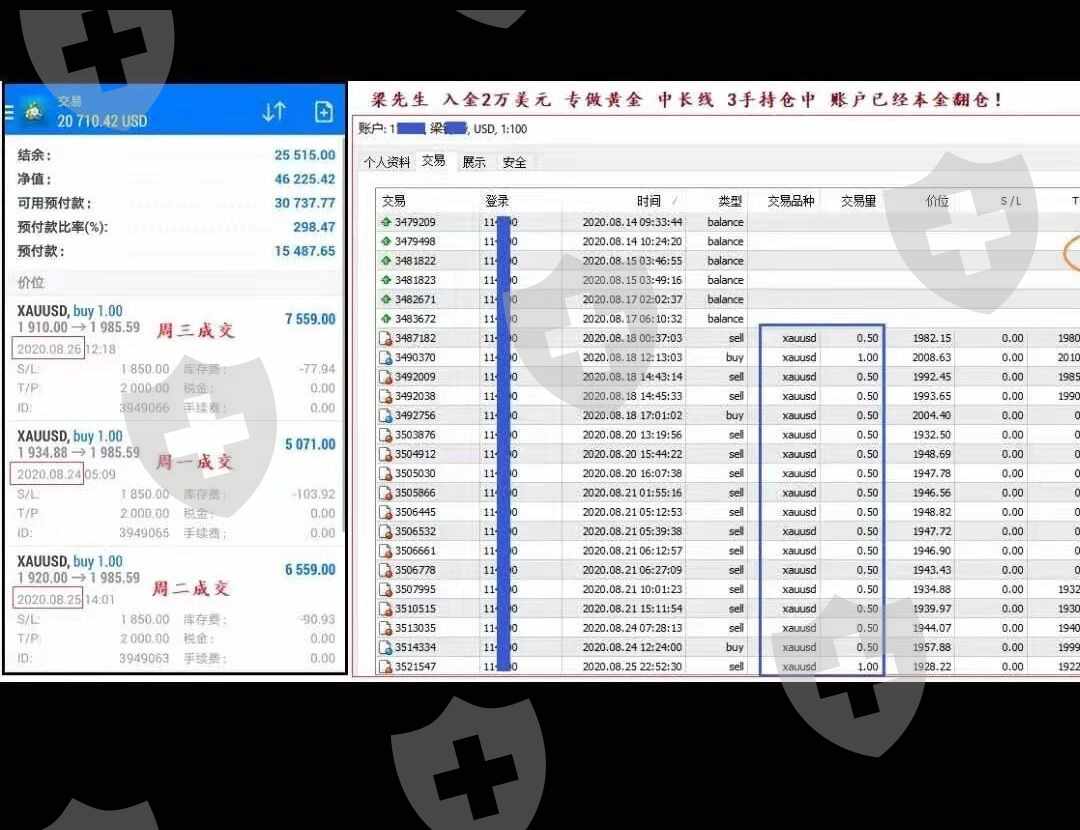Click balance icon for deal 3483672
Screen dimensions: 1080x830
pos(386,318)
